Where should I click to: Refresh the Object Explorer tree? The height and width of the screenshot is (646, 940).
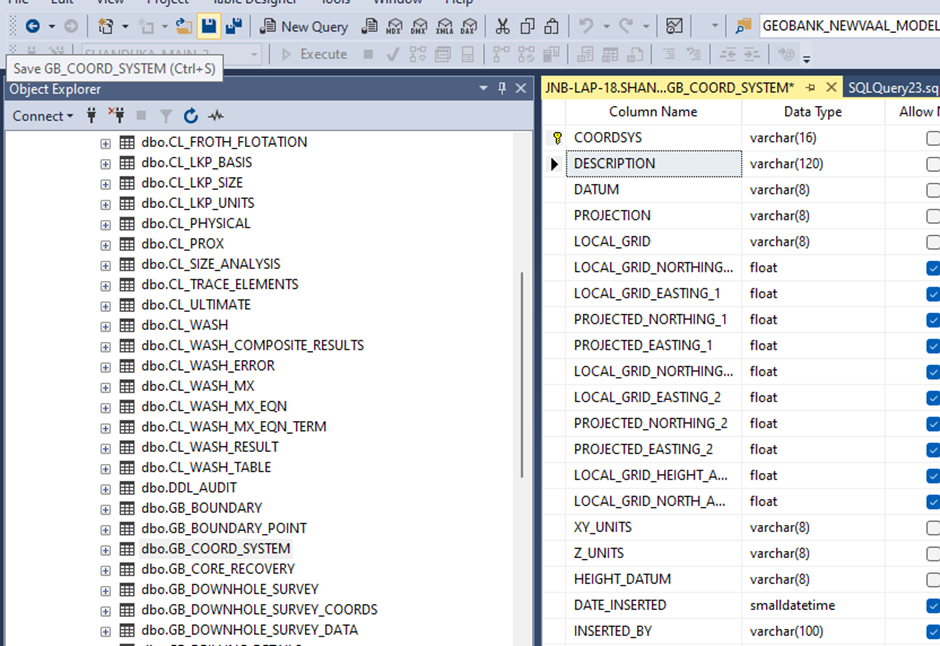[191, 116]
